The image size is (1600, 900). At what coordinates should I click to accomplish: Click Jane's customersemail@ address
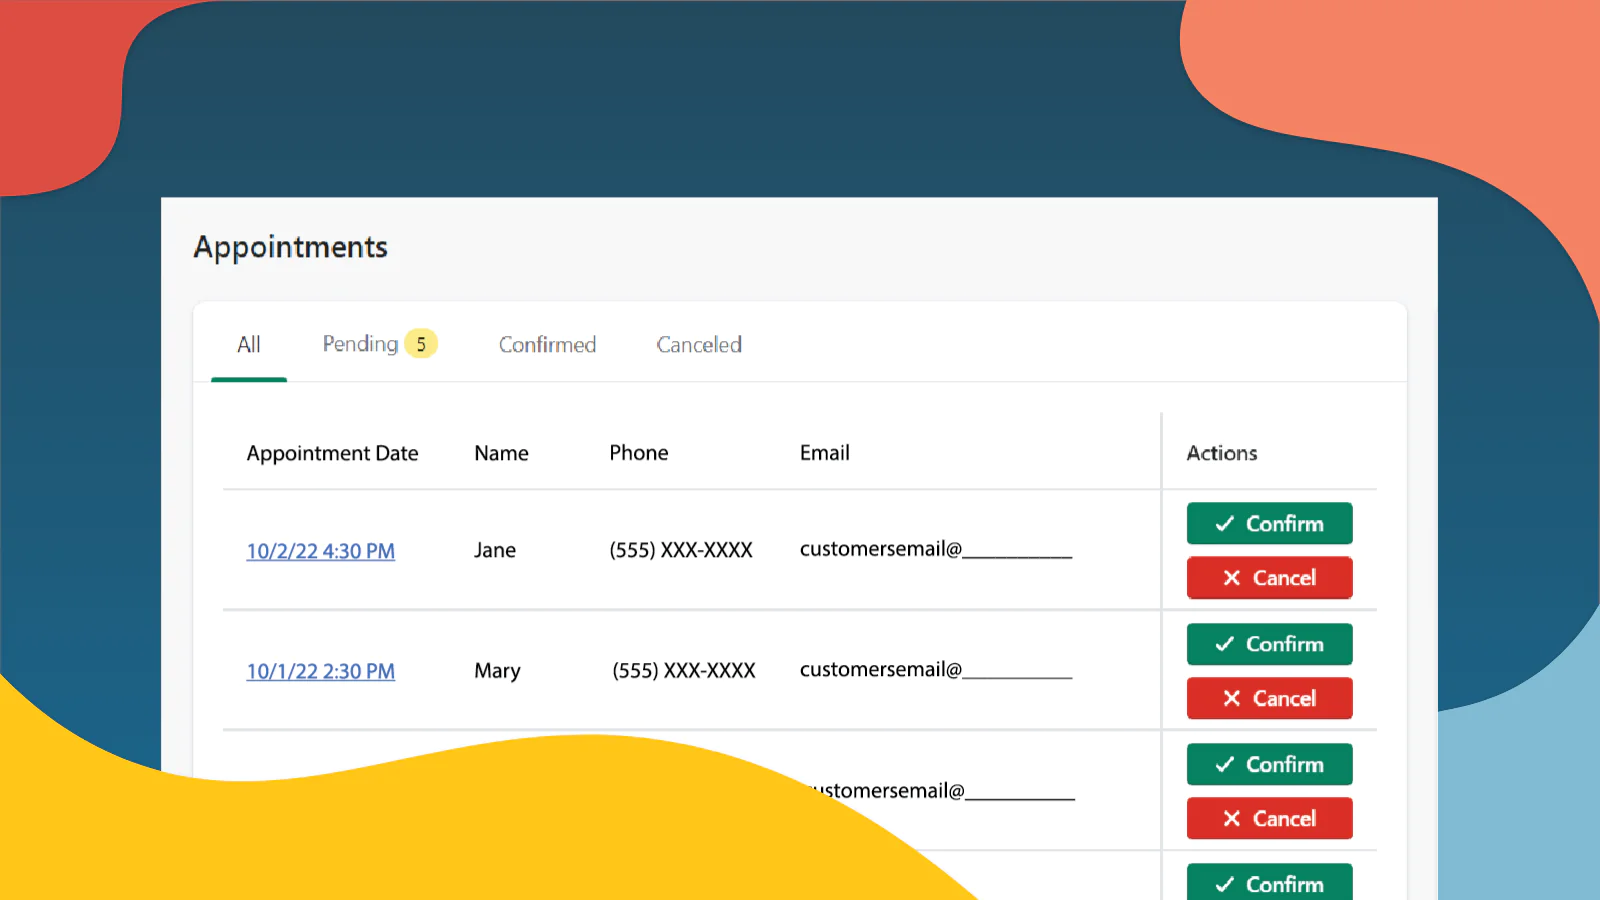point(936,549)
